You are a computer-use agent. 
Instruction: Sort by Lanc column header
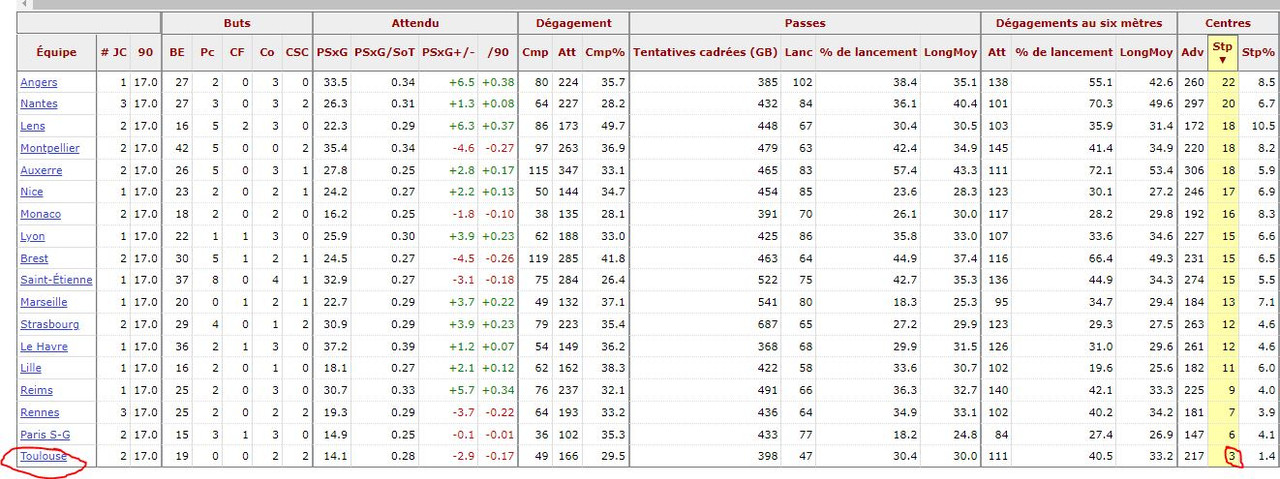799,52
